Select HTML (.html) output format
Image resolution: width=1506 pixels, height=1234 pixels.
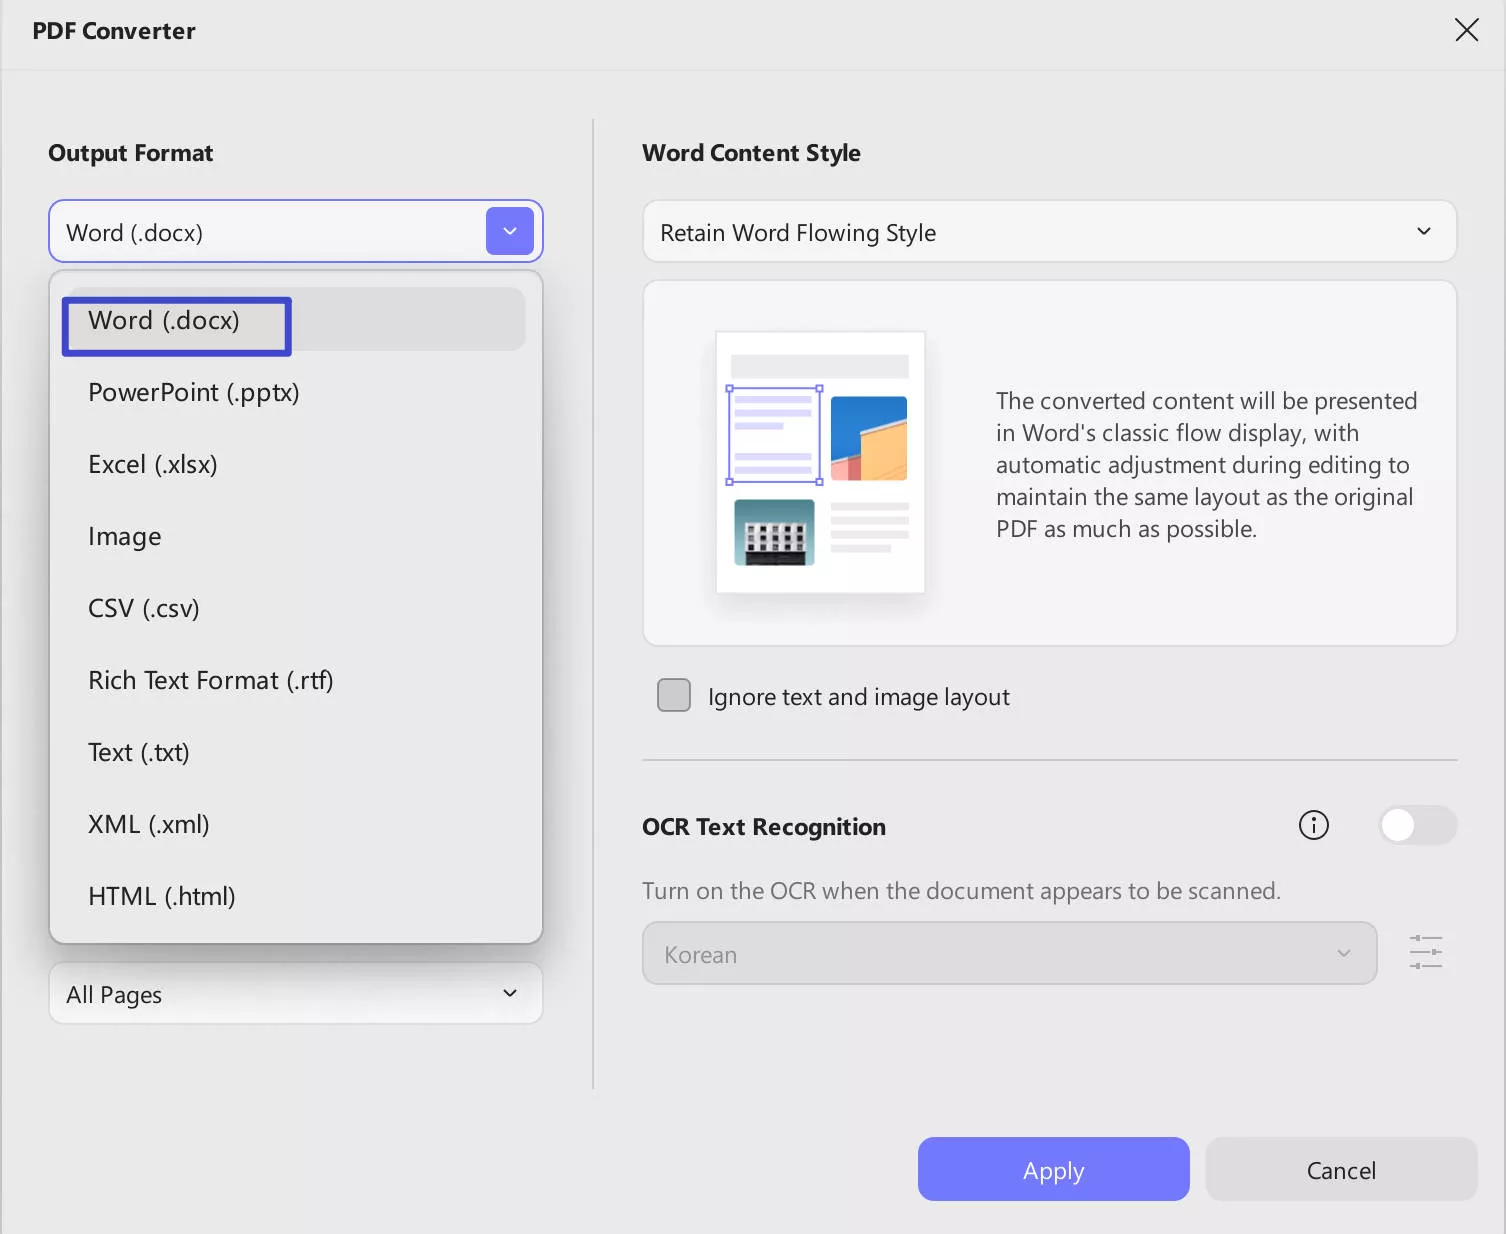[161, 896]
